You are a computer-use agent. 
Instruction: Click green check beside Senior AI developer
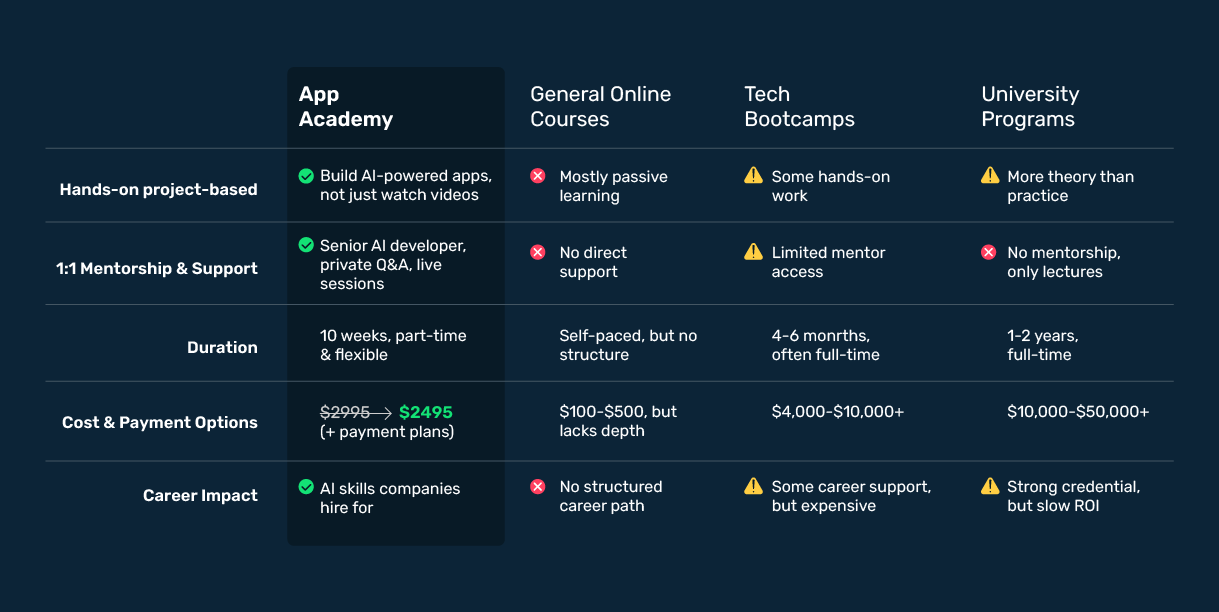click(306, 245)
